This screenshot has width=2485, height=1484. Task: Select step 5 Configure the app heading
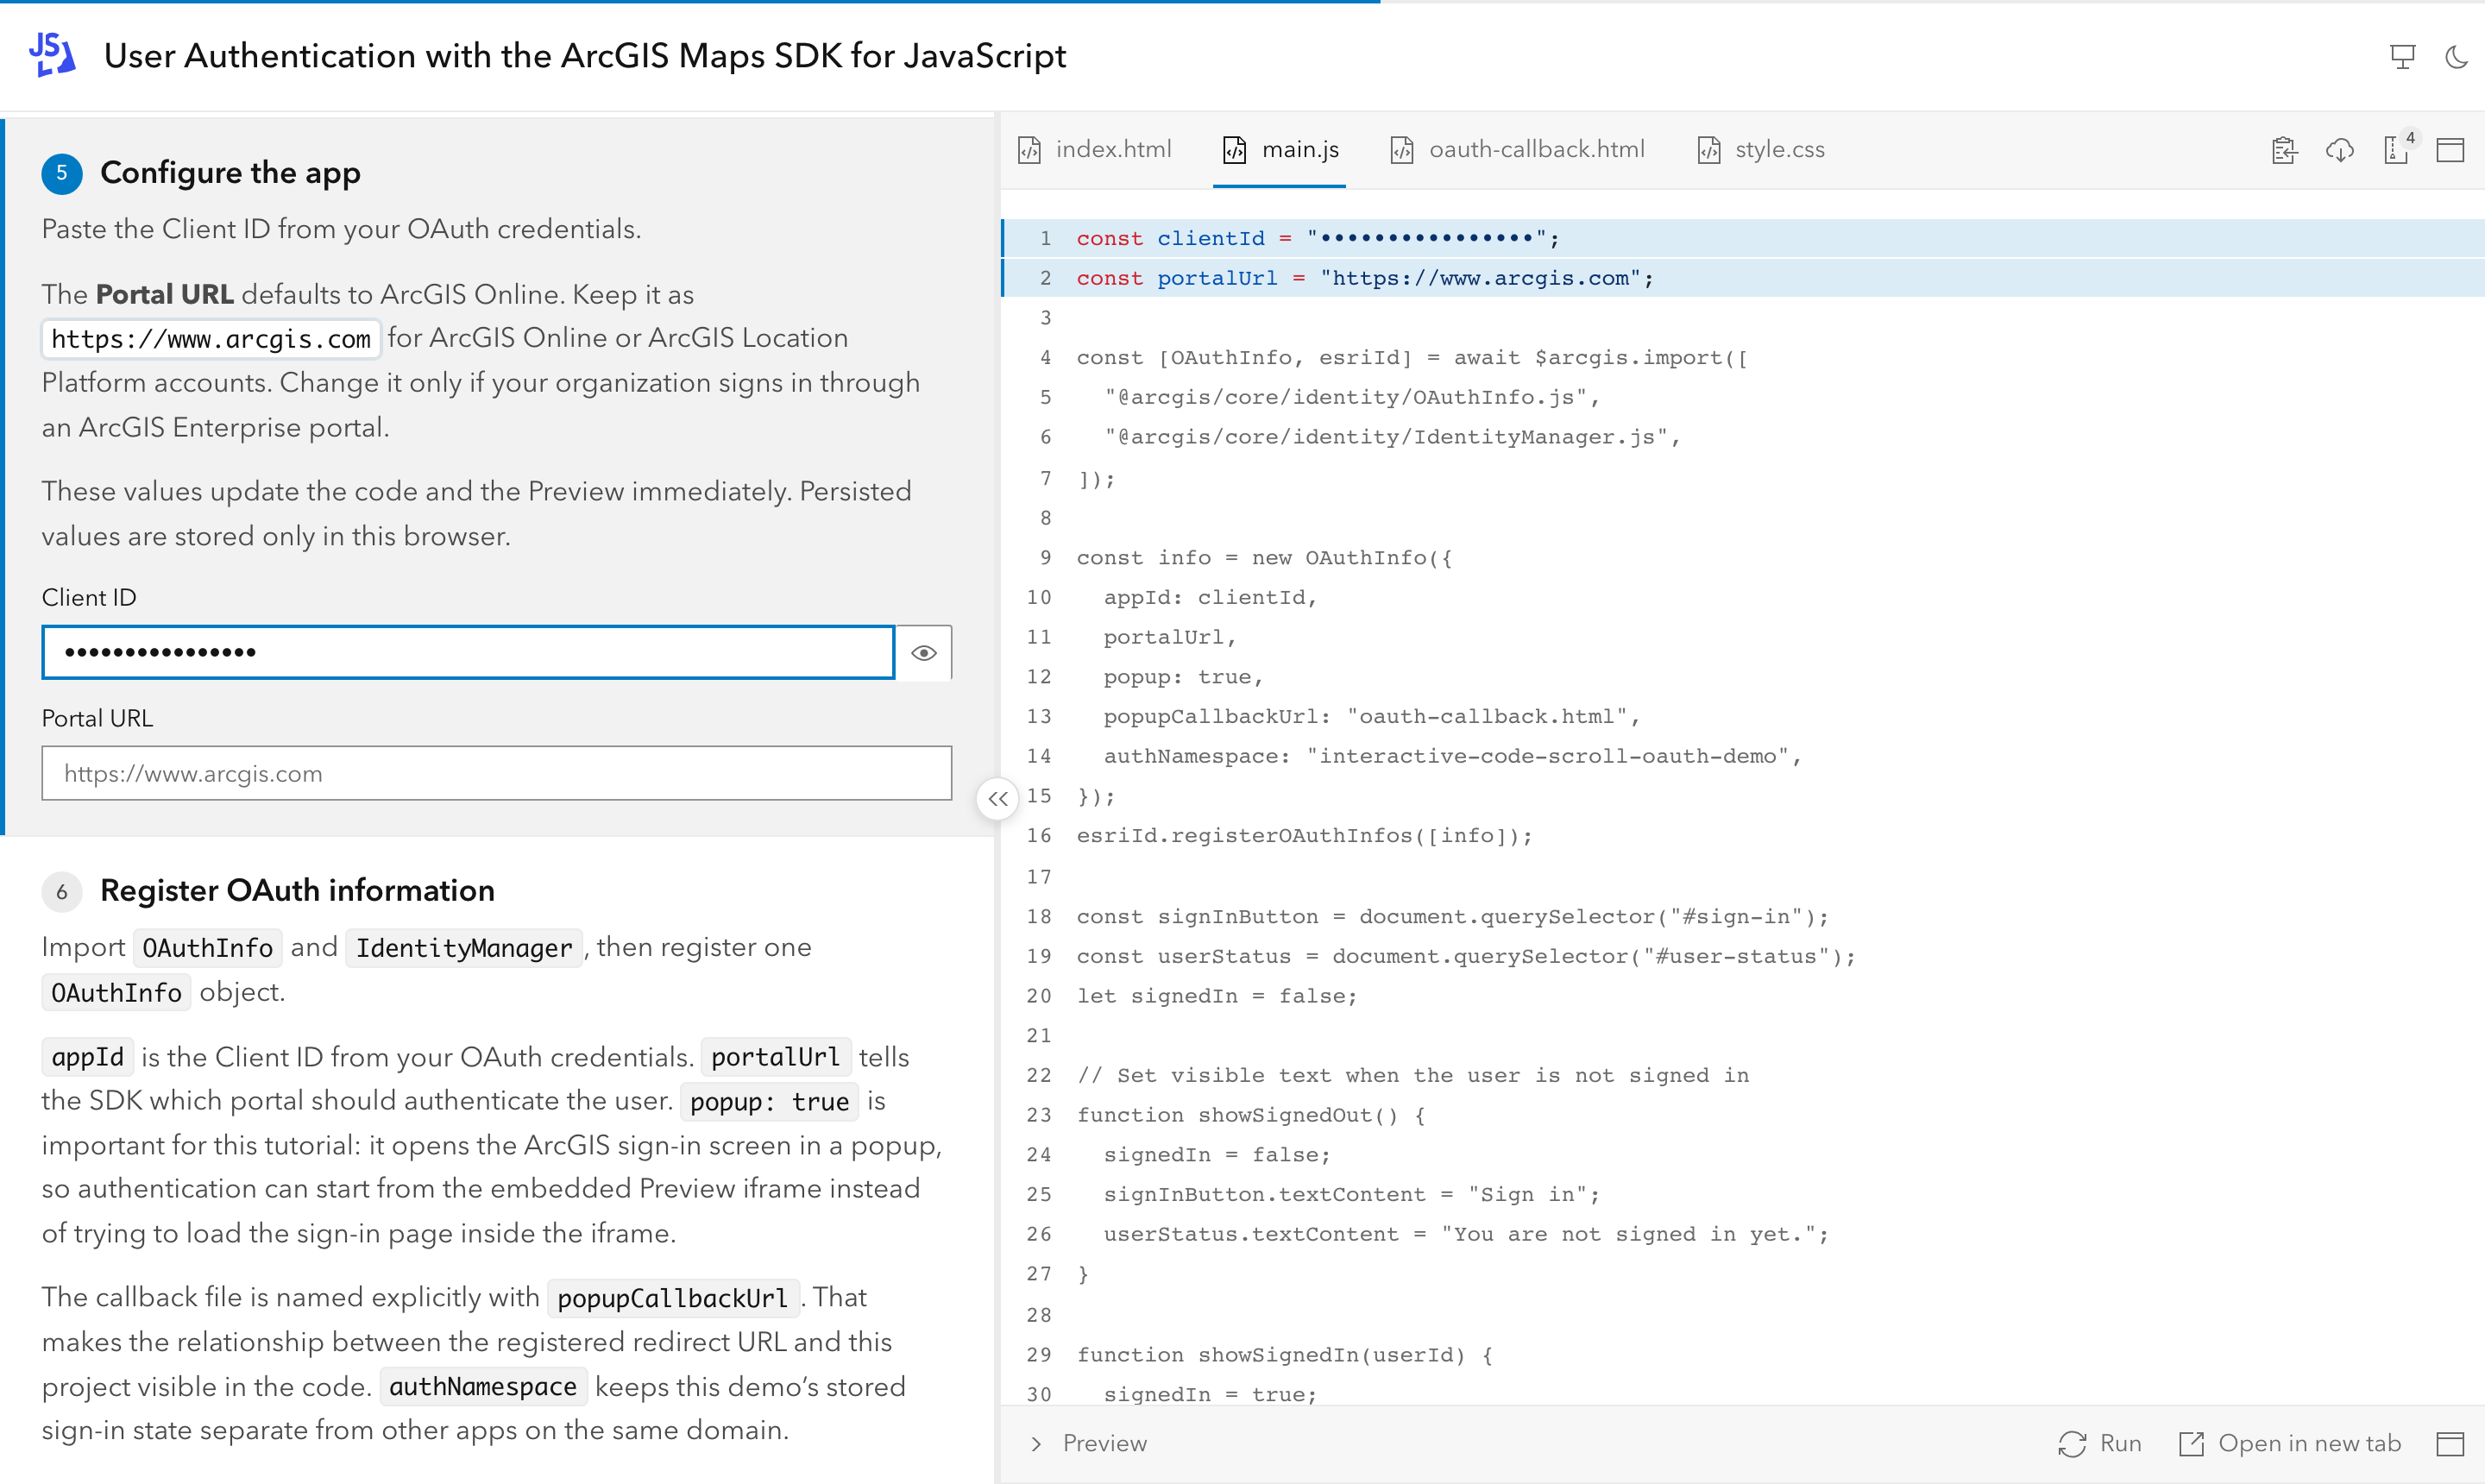click(230, 173)
